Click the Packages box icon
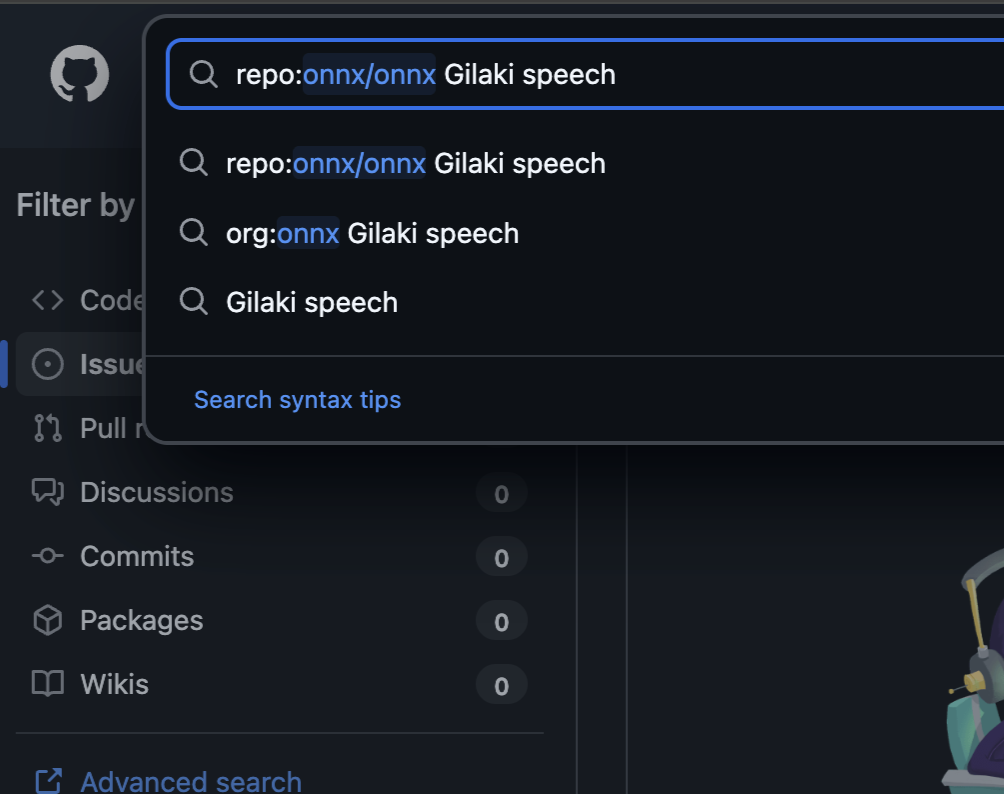 tap(47, 621)
